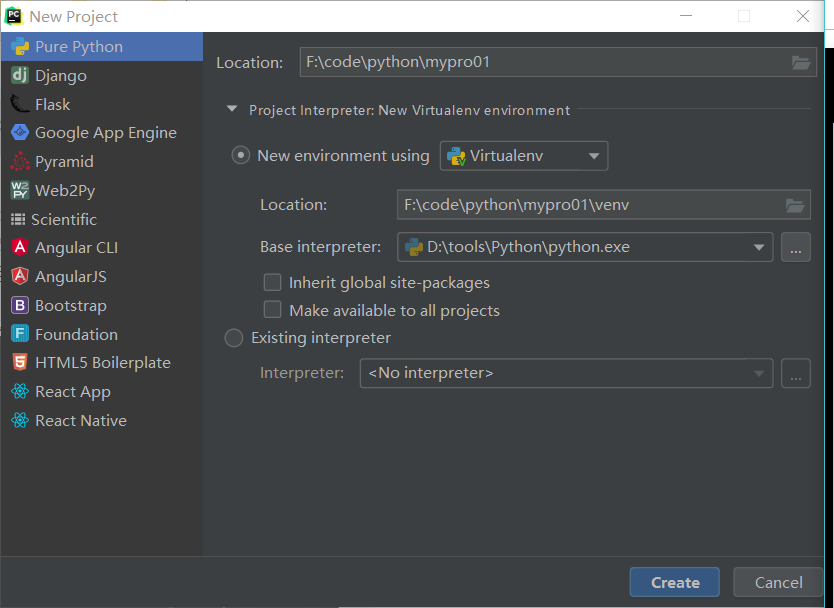The width and height of the screenshot is (834, 608).
Task: Select React Native in project list
Action: (102, 420)
